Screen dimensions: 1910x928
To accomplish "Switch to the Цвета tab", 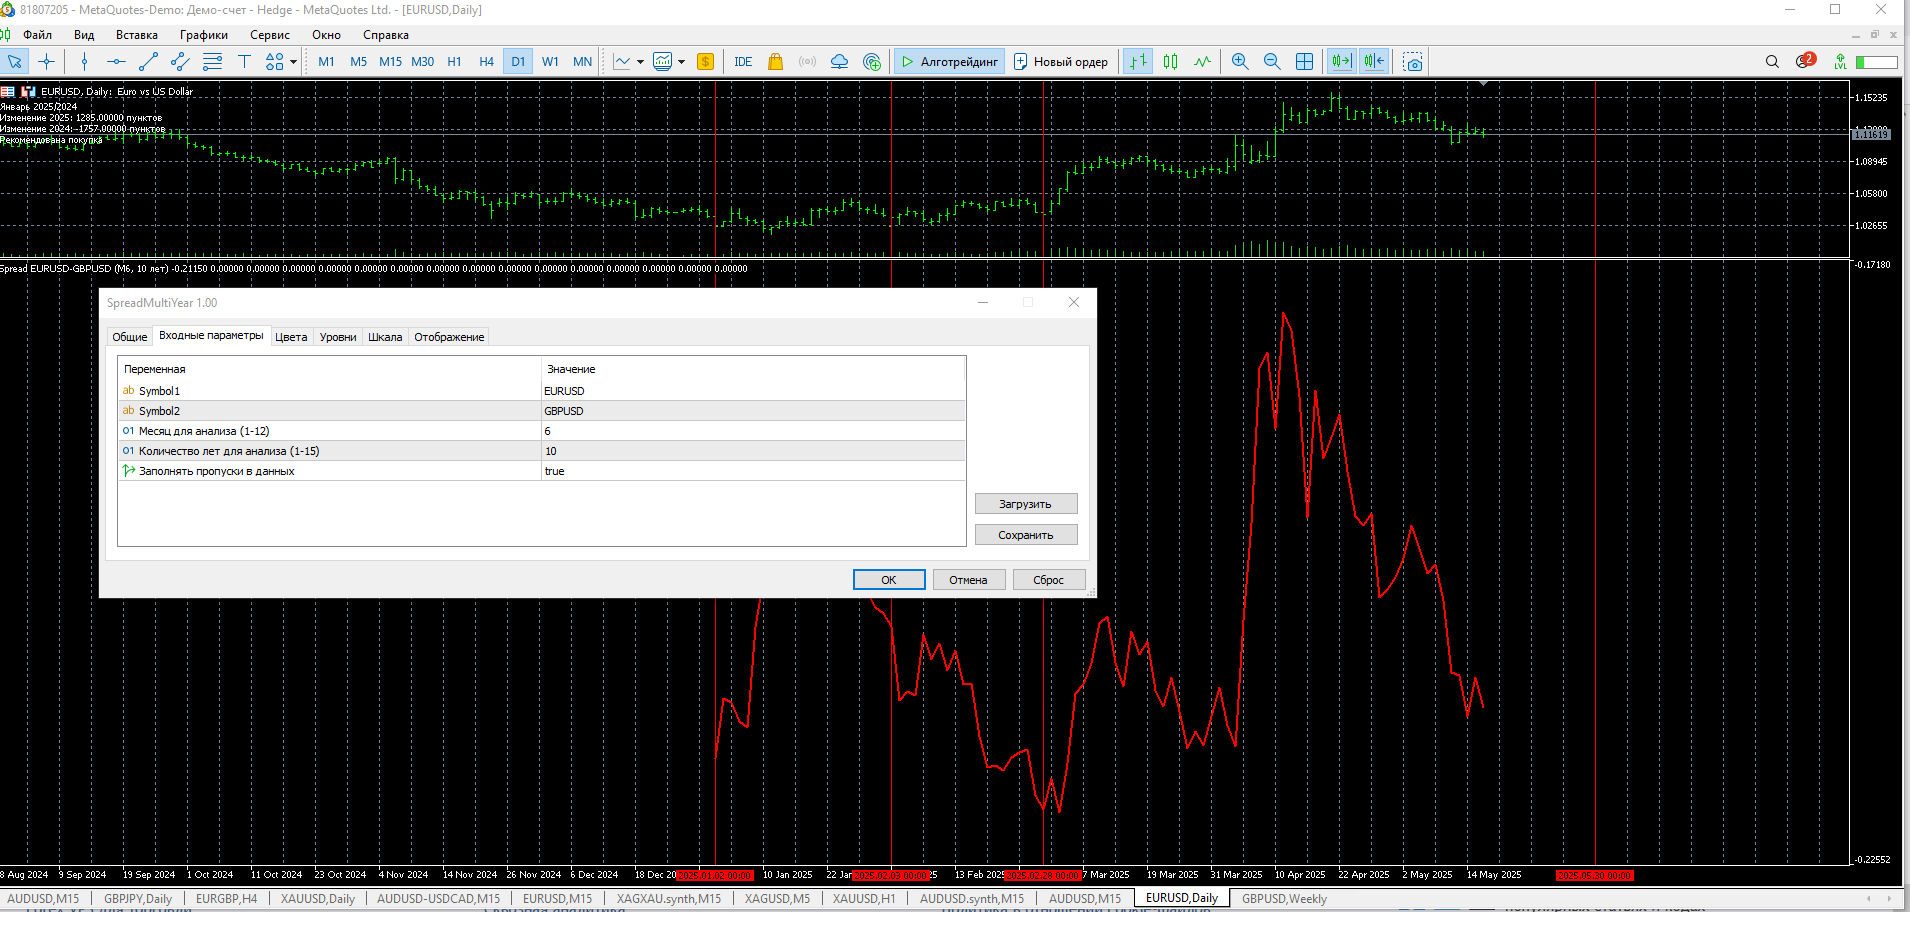I will [291, 337].
